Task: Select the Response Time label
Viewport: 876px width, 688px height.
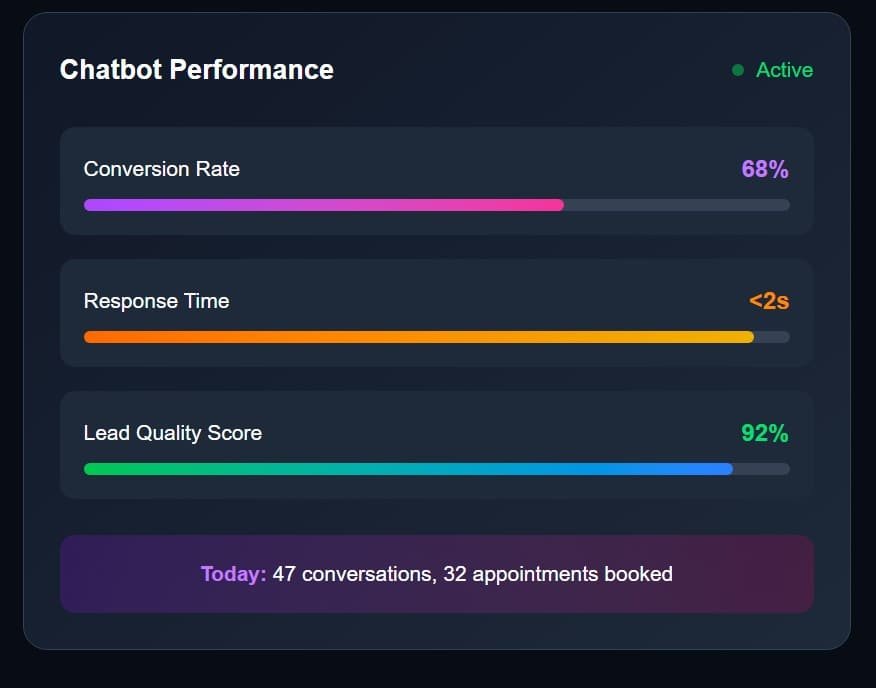Action: pyautogui.click(x=156, y=300)
